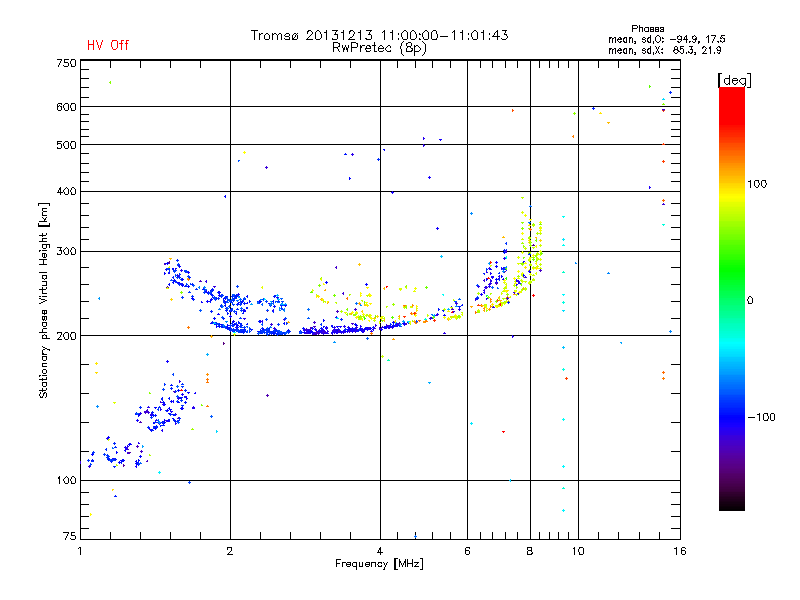Click the y-axis tick label '500'

coord(66,145)
